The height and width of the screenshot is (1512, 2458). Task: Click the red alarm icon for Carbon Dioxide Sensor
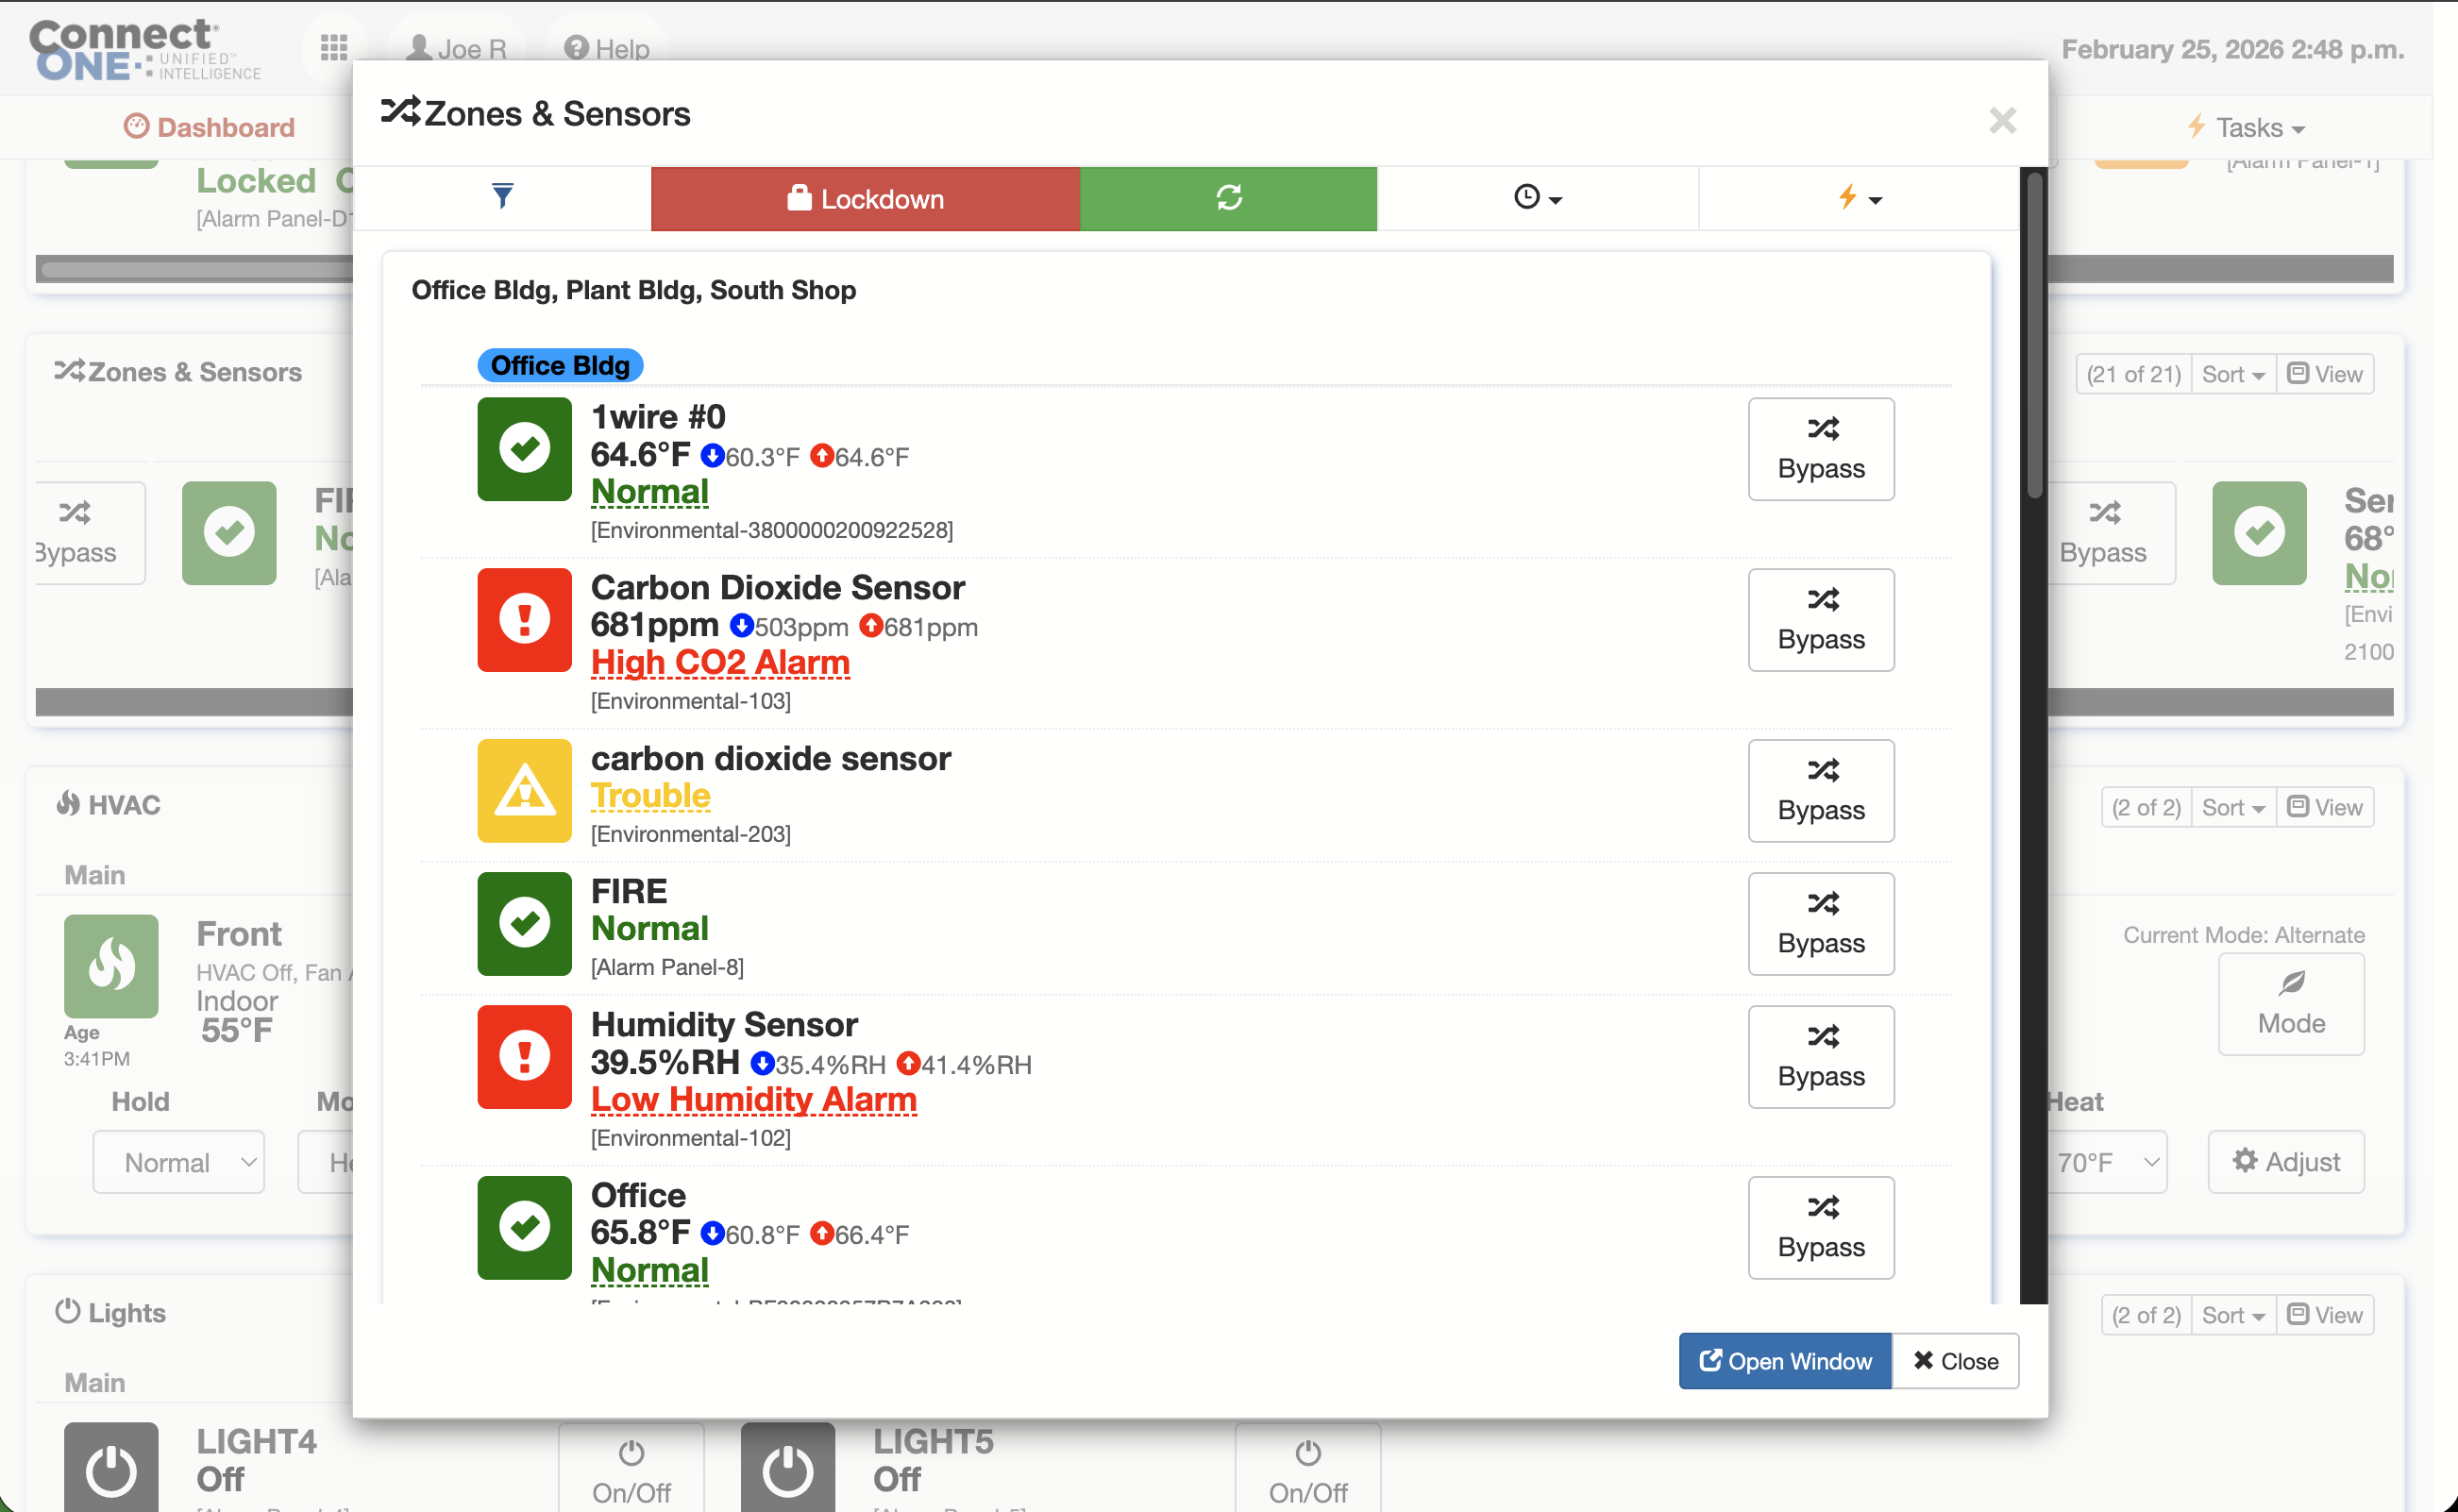524,620
